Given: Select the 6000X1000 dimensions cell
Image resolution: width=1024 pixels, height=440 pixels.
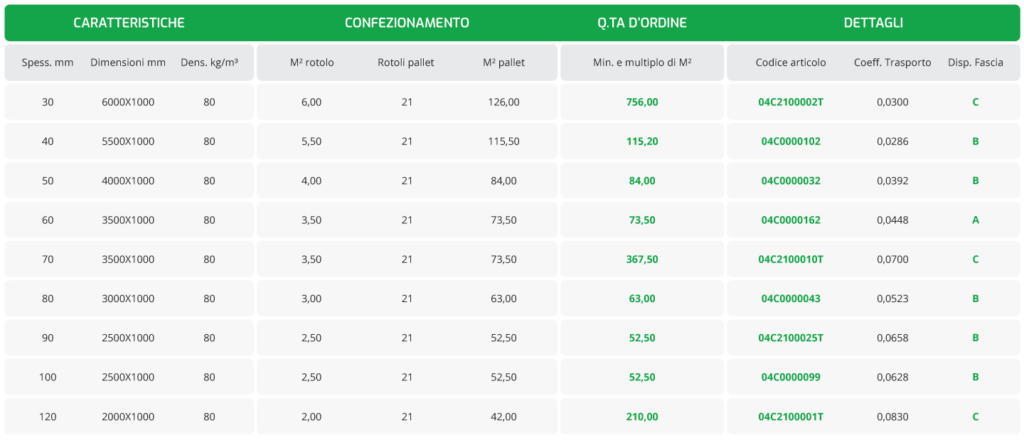Looking at the screenshot, I should point(128,102).
